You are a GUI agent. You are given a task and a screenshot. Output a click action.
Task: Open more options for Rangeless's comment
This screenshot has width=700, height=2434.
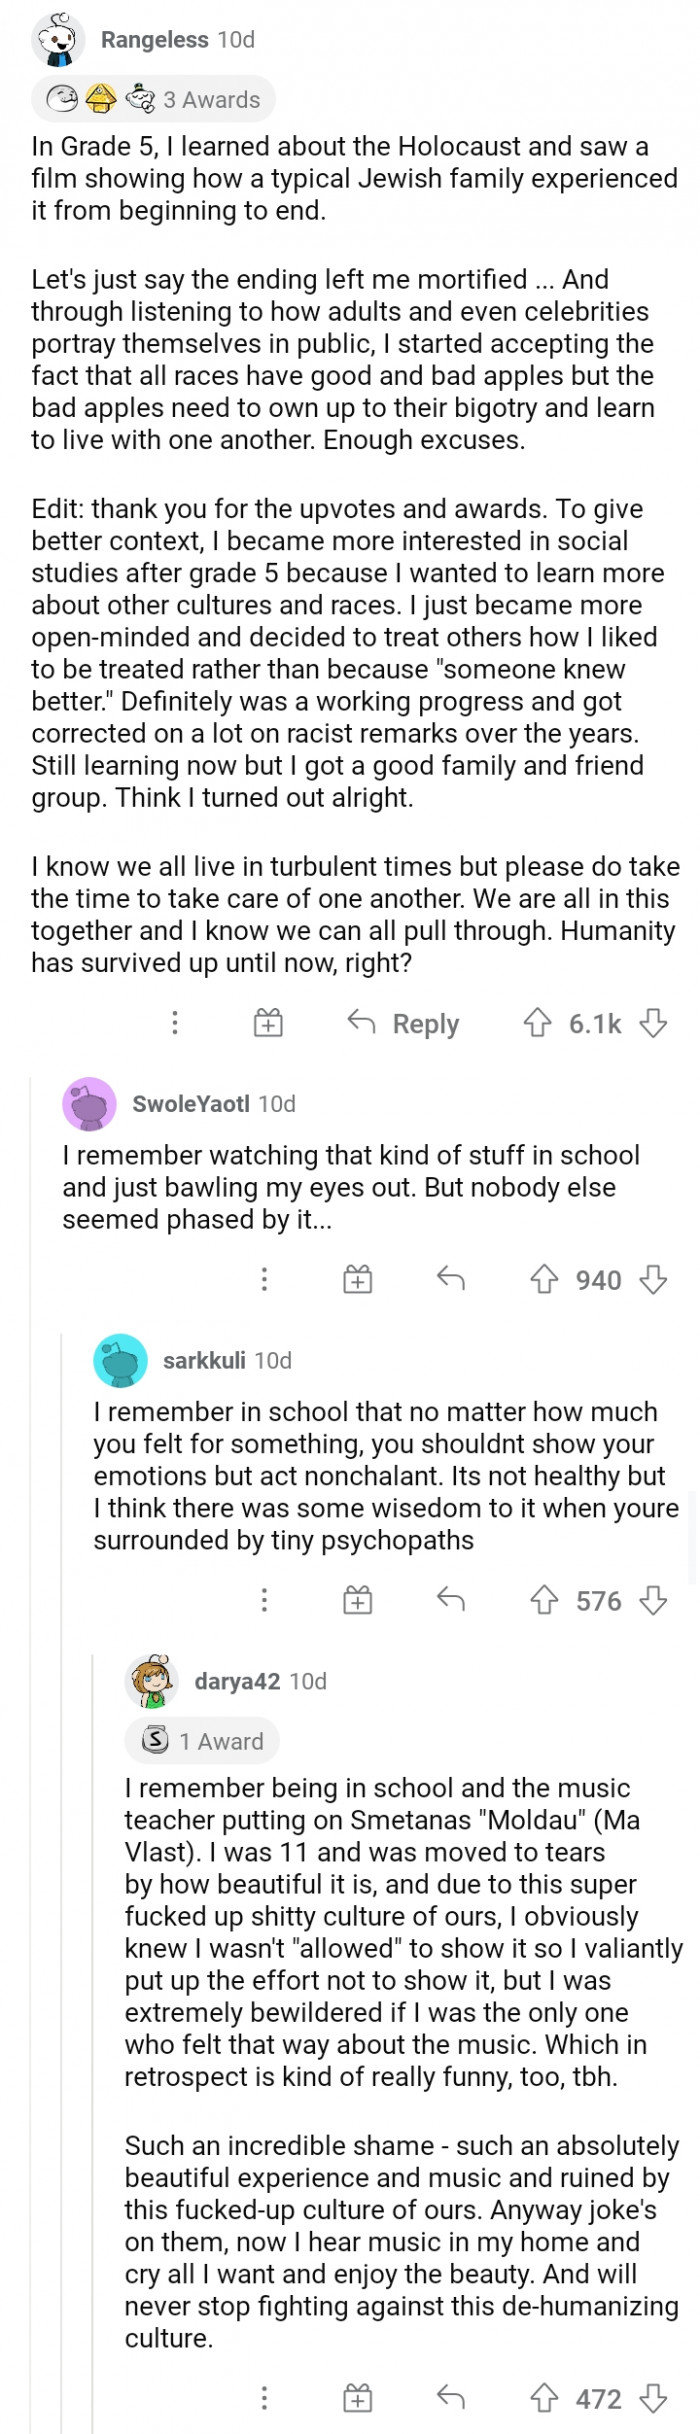coord(175,1023)
